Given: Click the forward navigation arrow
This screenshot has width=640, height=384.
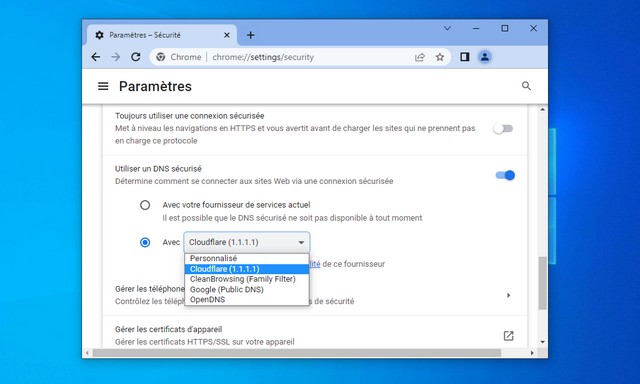Looking at the screenshot, I should (116, 57).
